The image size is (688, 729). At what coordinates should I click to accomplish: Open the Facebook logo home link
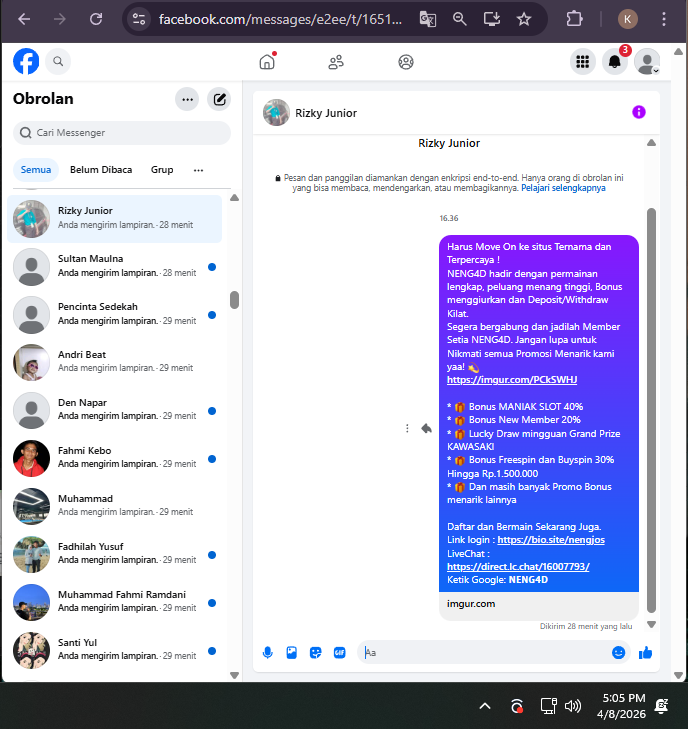(26, 61)
